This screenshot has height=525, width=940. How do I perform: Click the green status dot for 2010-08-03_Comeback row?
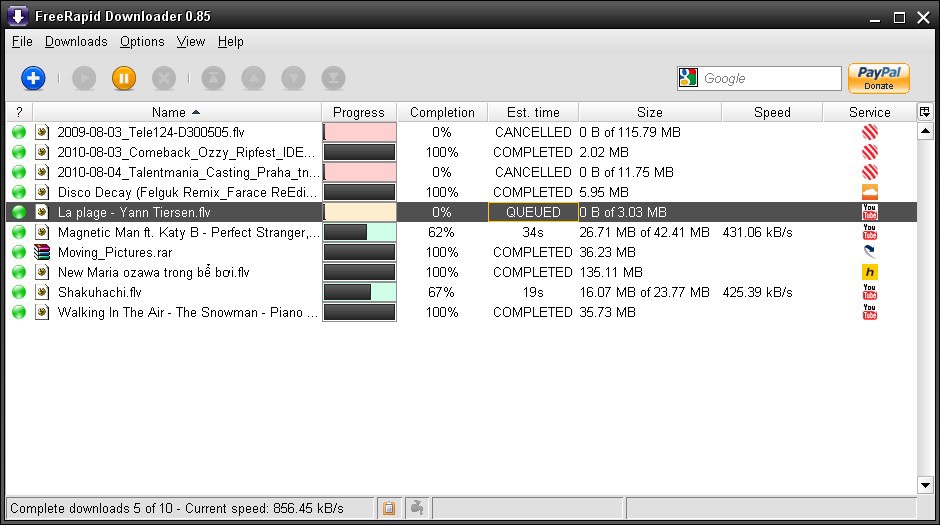pyautogui.click(x=19, y=152)
